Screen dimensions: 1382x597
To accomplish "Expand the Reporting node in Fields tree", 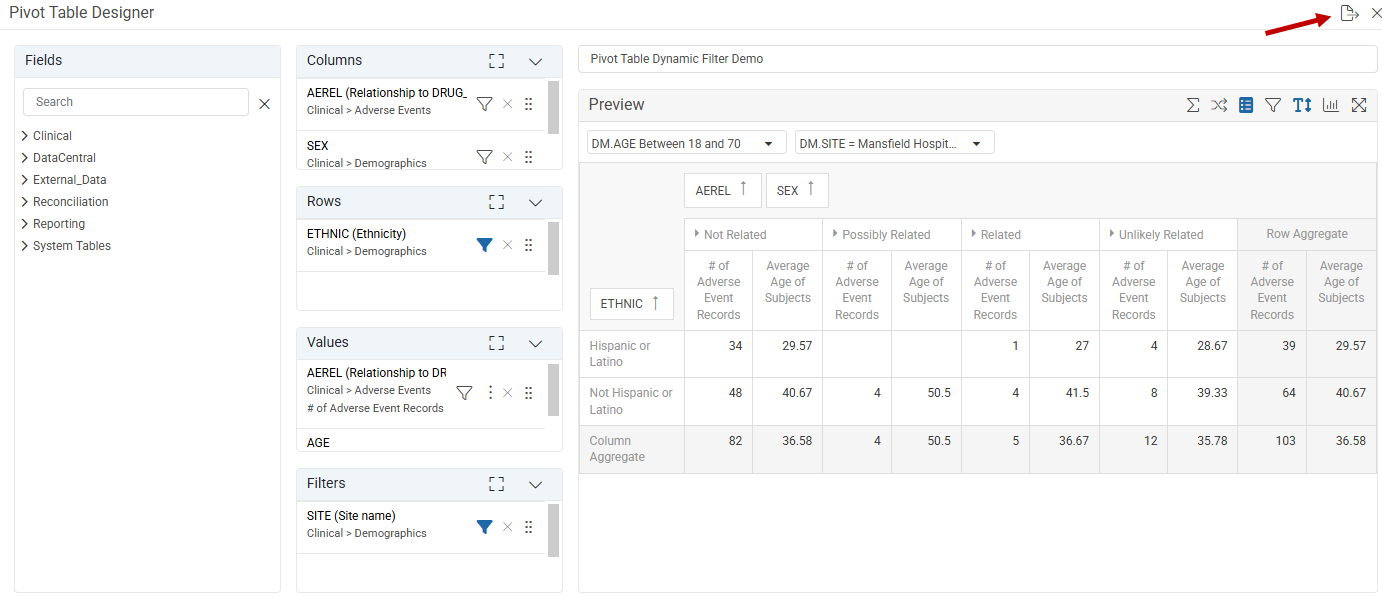I will 24,224.
